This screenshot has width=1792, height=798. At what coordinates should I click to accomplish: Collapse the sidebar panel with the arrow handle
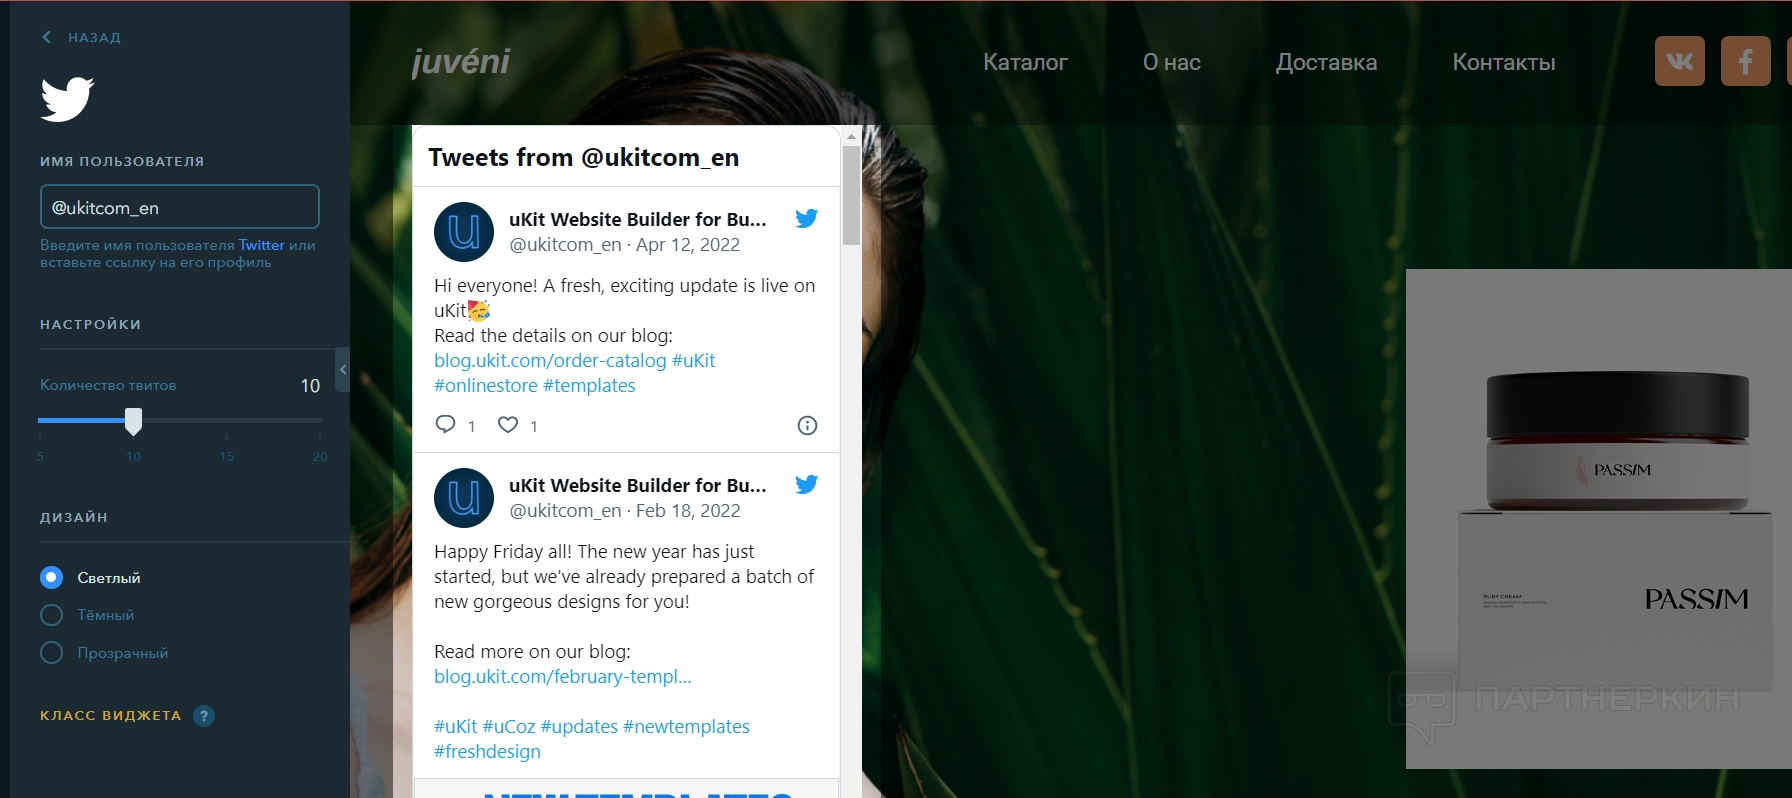(343, 369)
